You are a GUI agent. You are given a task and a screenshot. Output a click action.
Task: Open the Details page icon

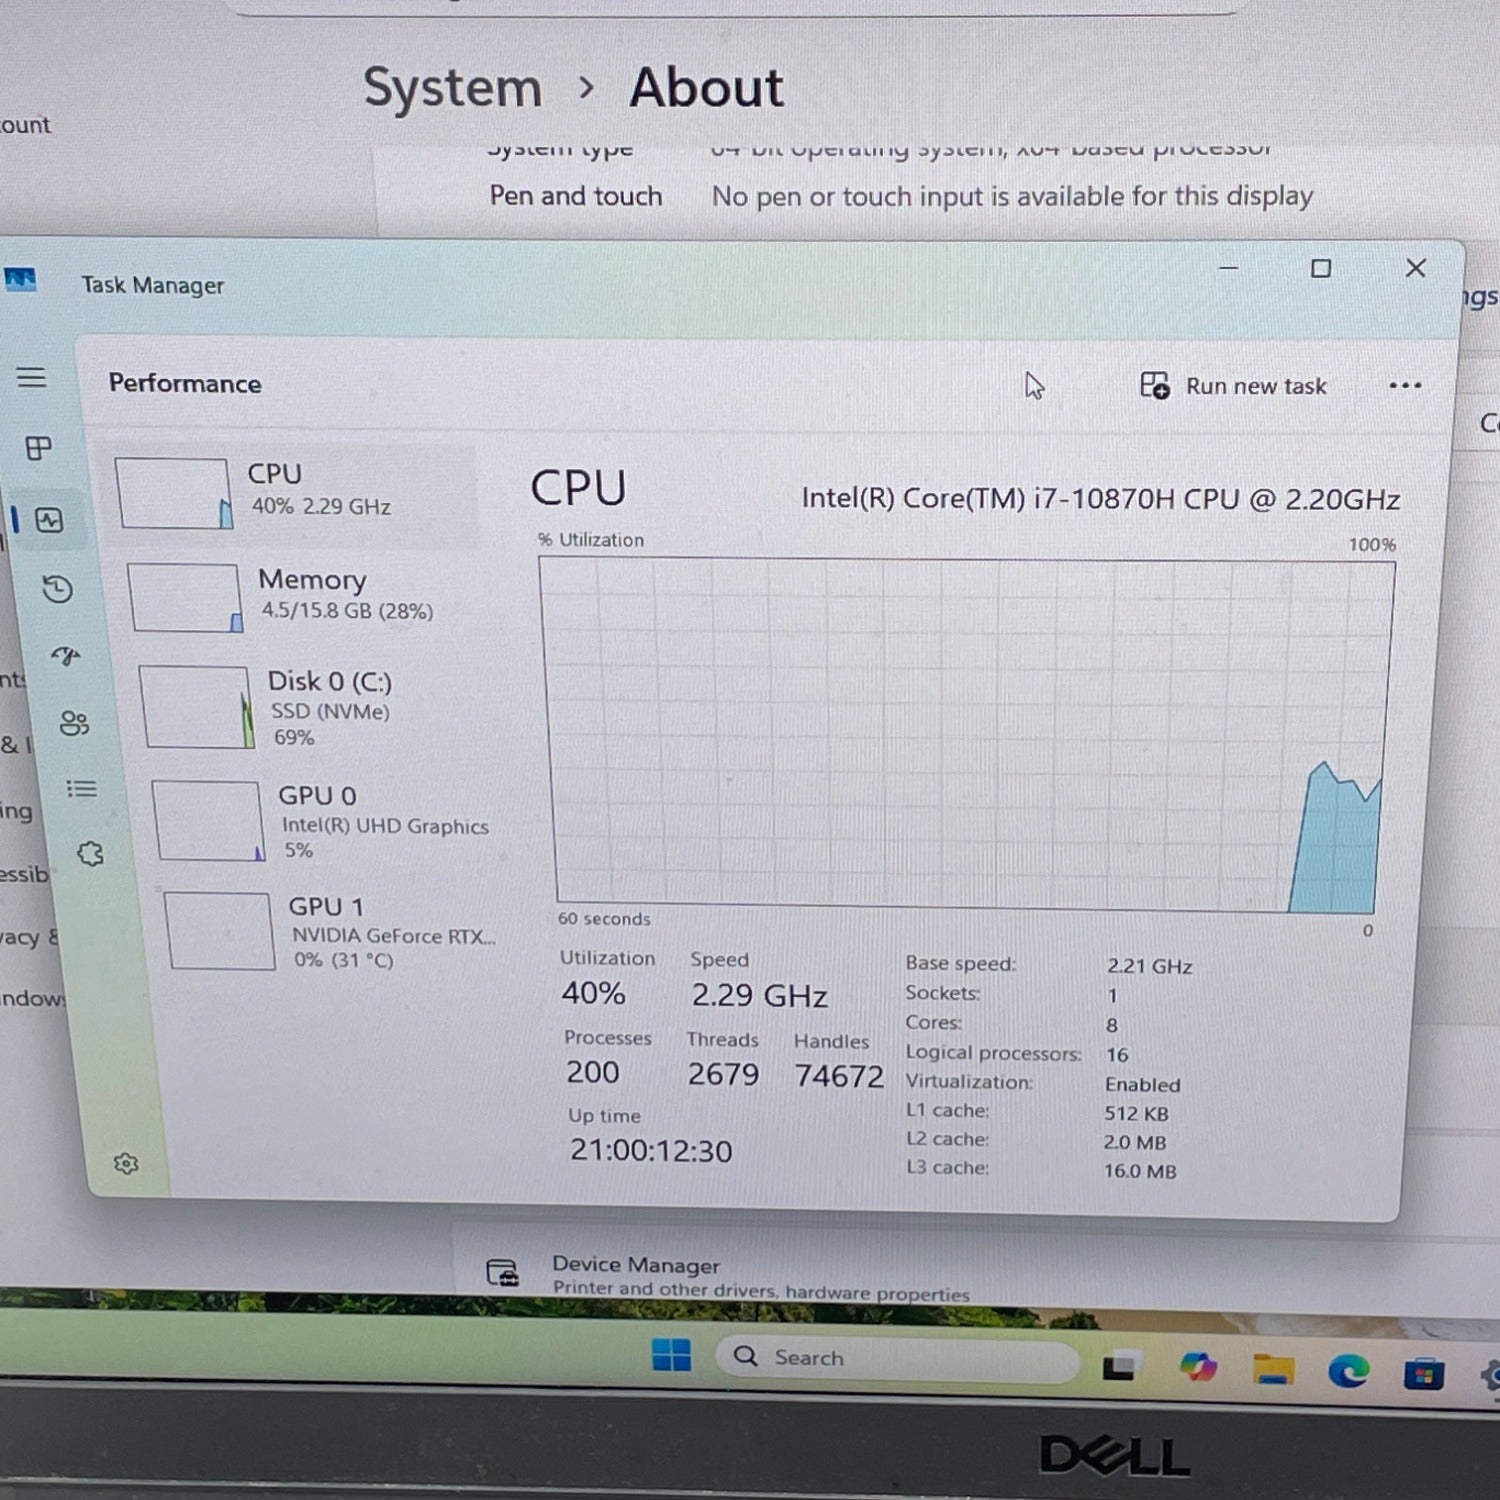click(x=82, y=789)
